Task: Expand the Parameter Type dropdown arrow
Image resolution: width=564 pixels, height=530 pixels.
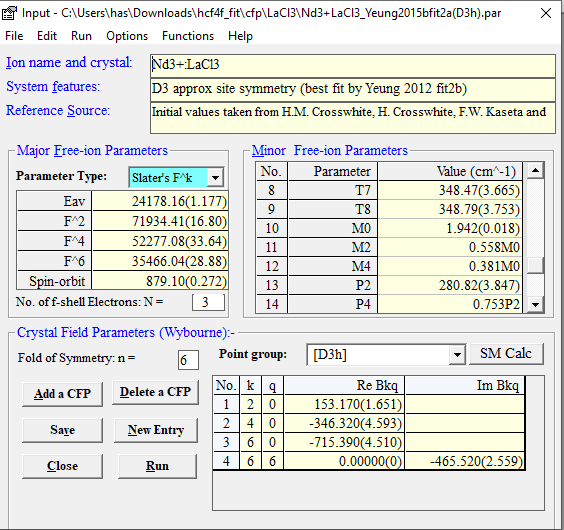Action: click(215, 177)
